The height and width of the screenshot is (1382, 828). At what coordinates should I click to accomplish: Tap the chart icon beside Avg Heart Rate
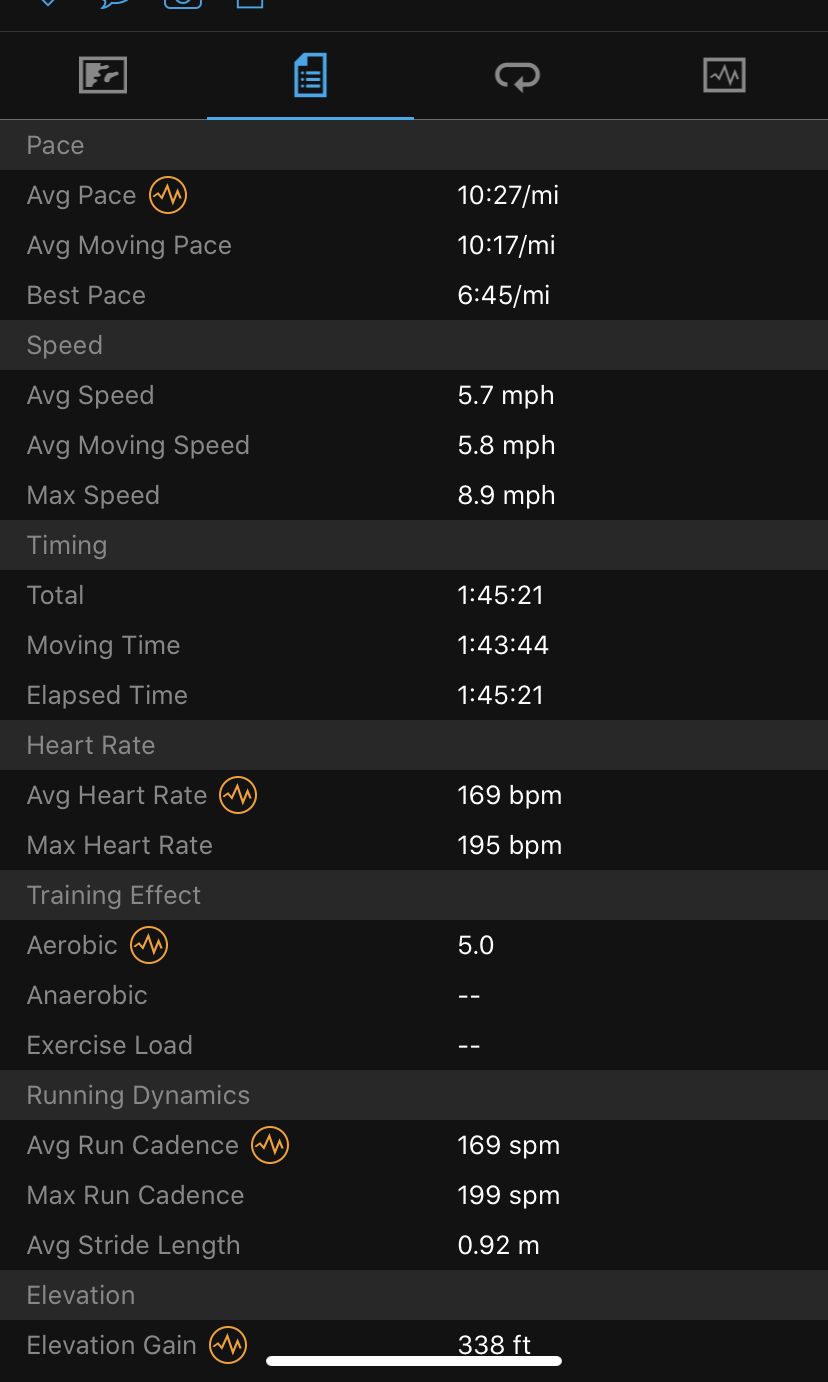(238, 795)
